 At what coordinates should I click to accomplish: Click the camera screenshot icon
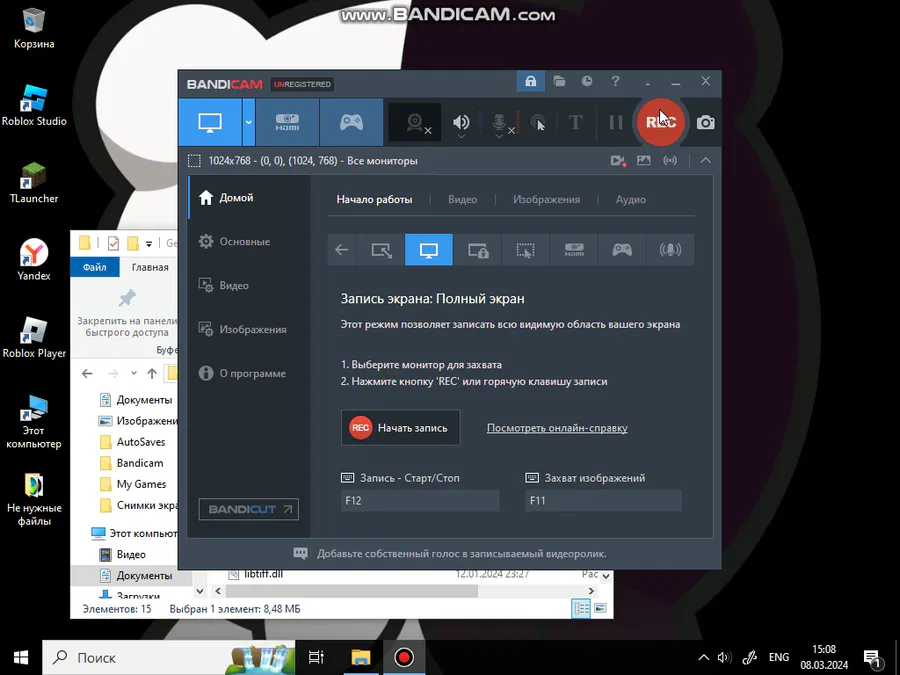[x=705, y=122]
